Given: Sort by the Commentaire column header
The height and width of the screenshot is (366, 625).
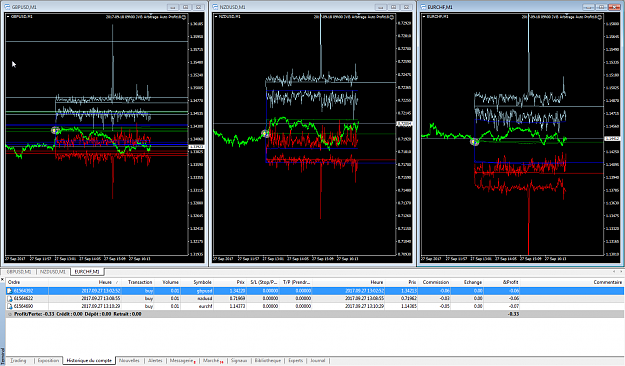Looking at the screenshot, I should click(x=572, y=282).
